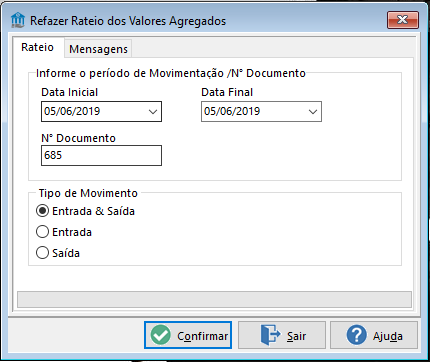Click the 'N° Documento' label
This screenshot has width=430, height=362.
[78, 138]
